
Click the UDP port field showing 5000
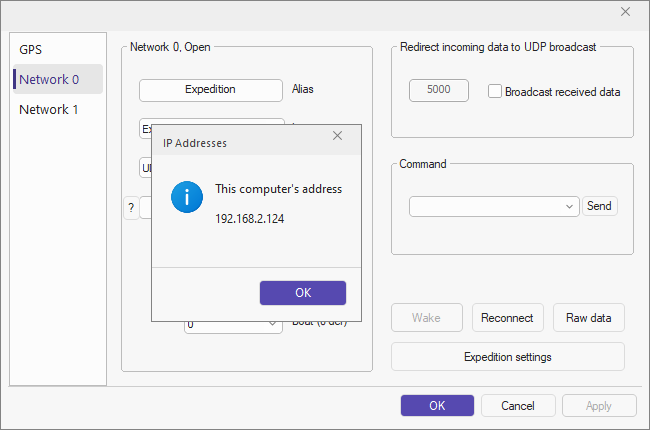(x=439, y=90)
